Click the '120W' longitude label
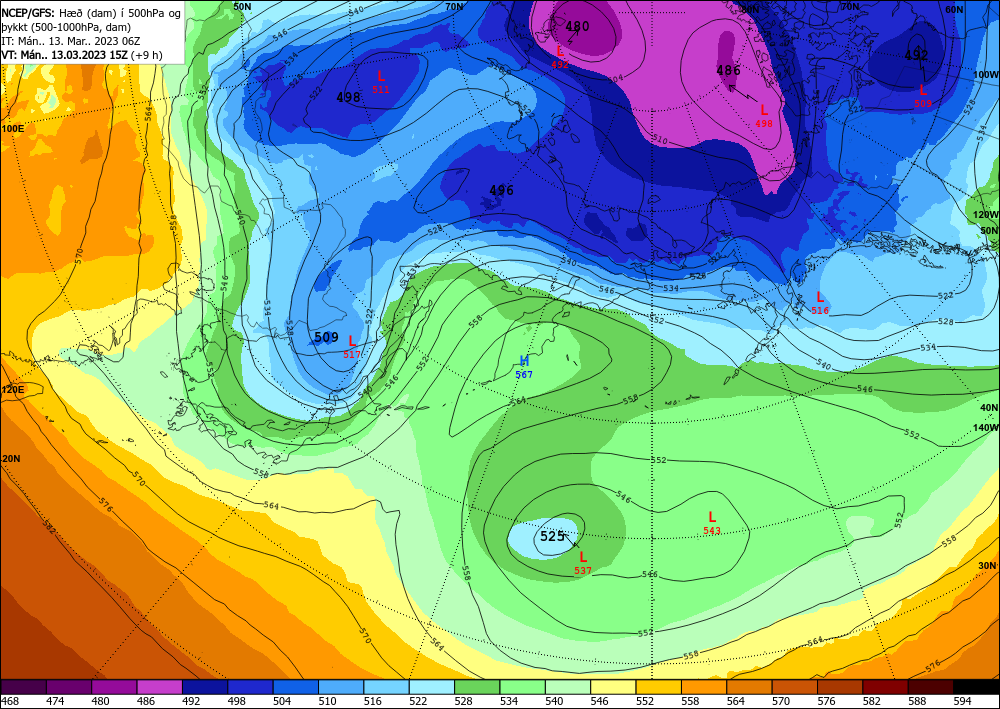 coord(986,215)
